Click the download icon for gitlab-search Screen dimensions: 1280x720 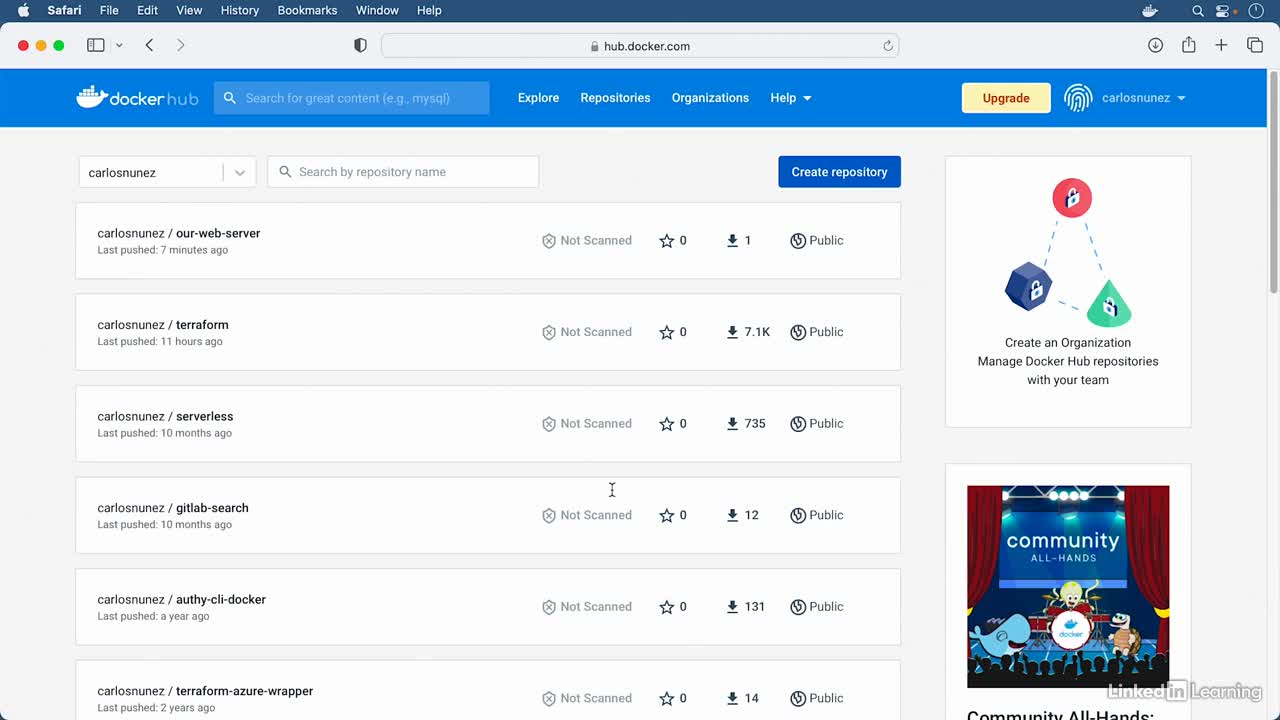click(732, 515)
